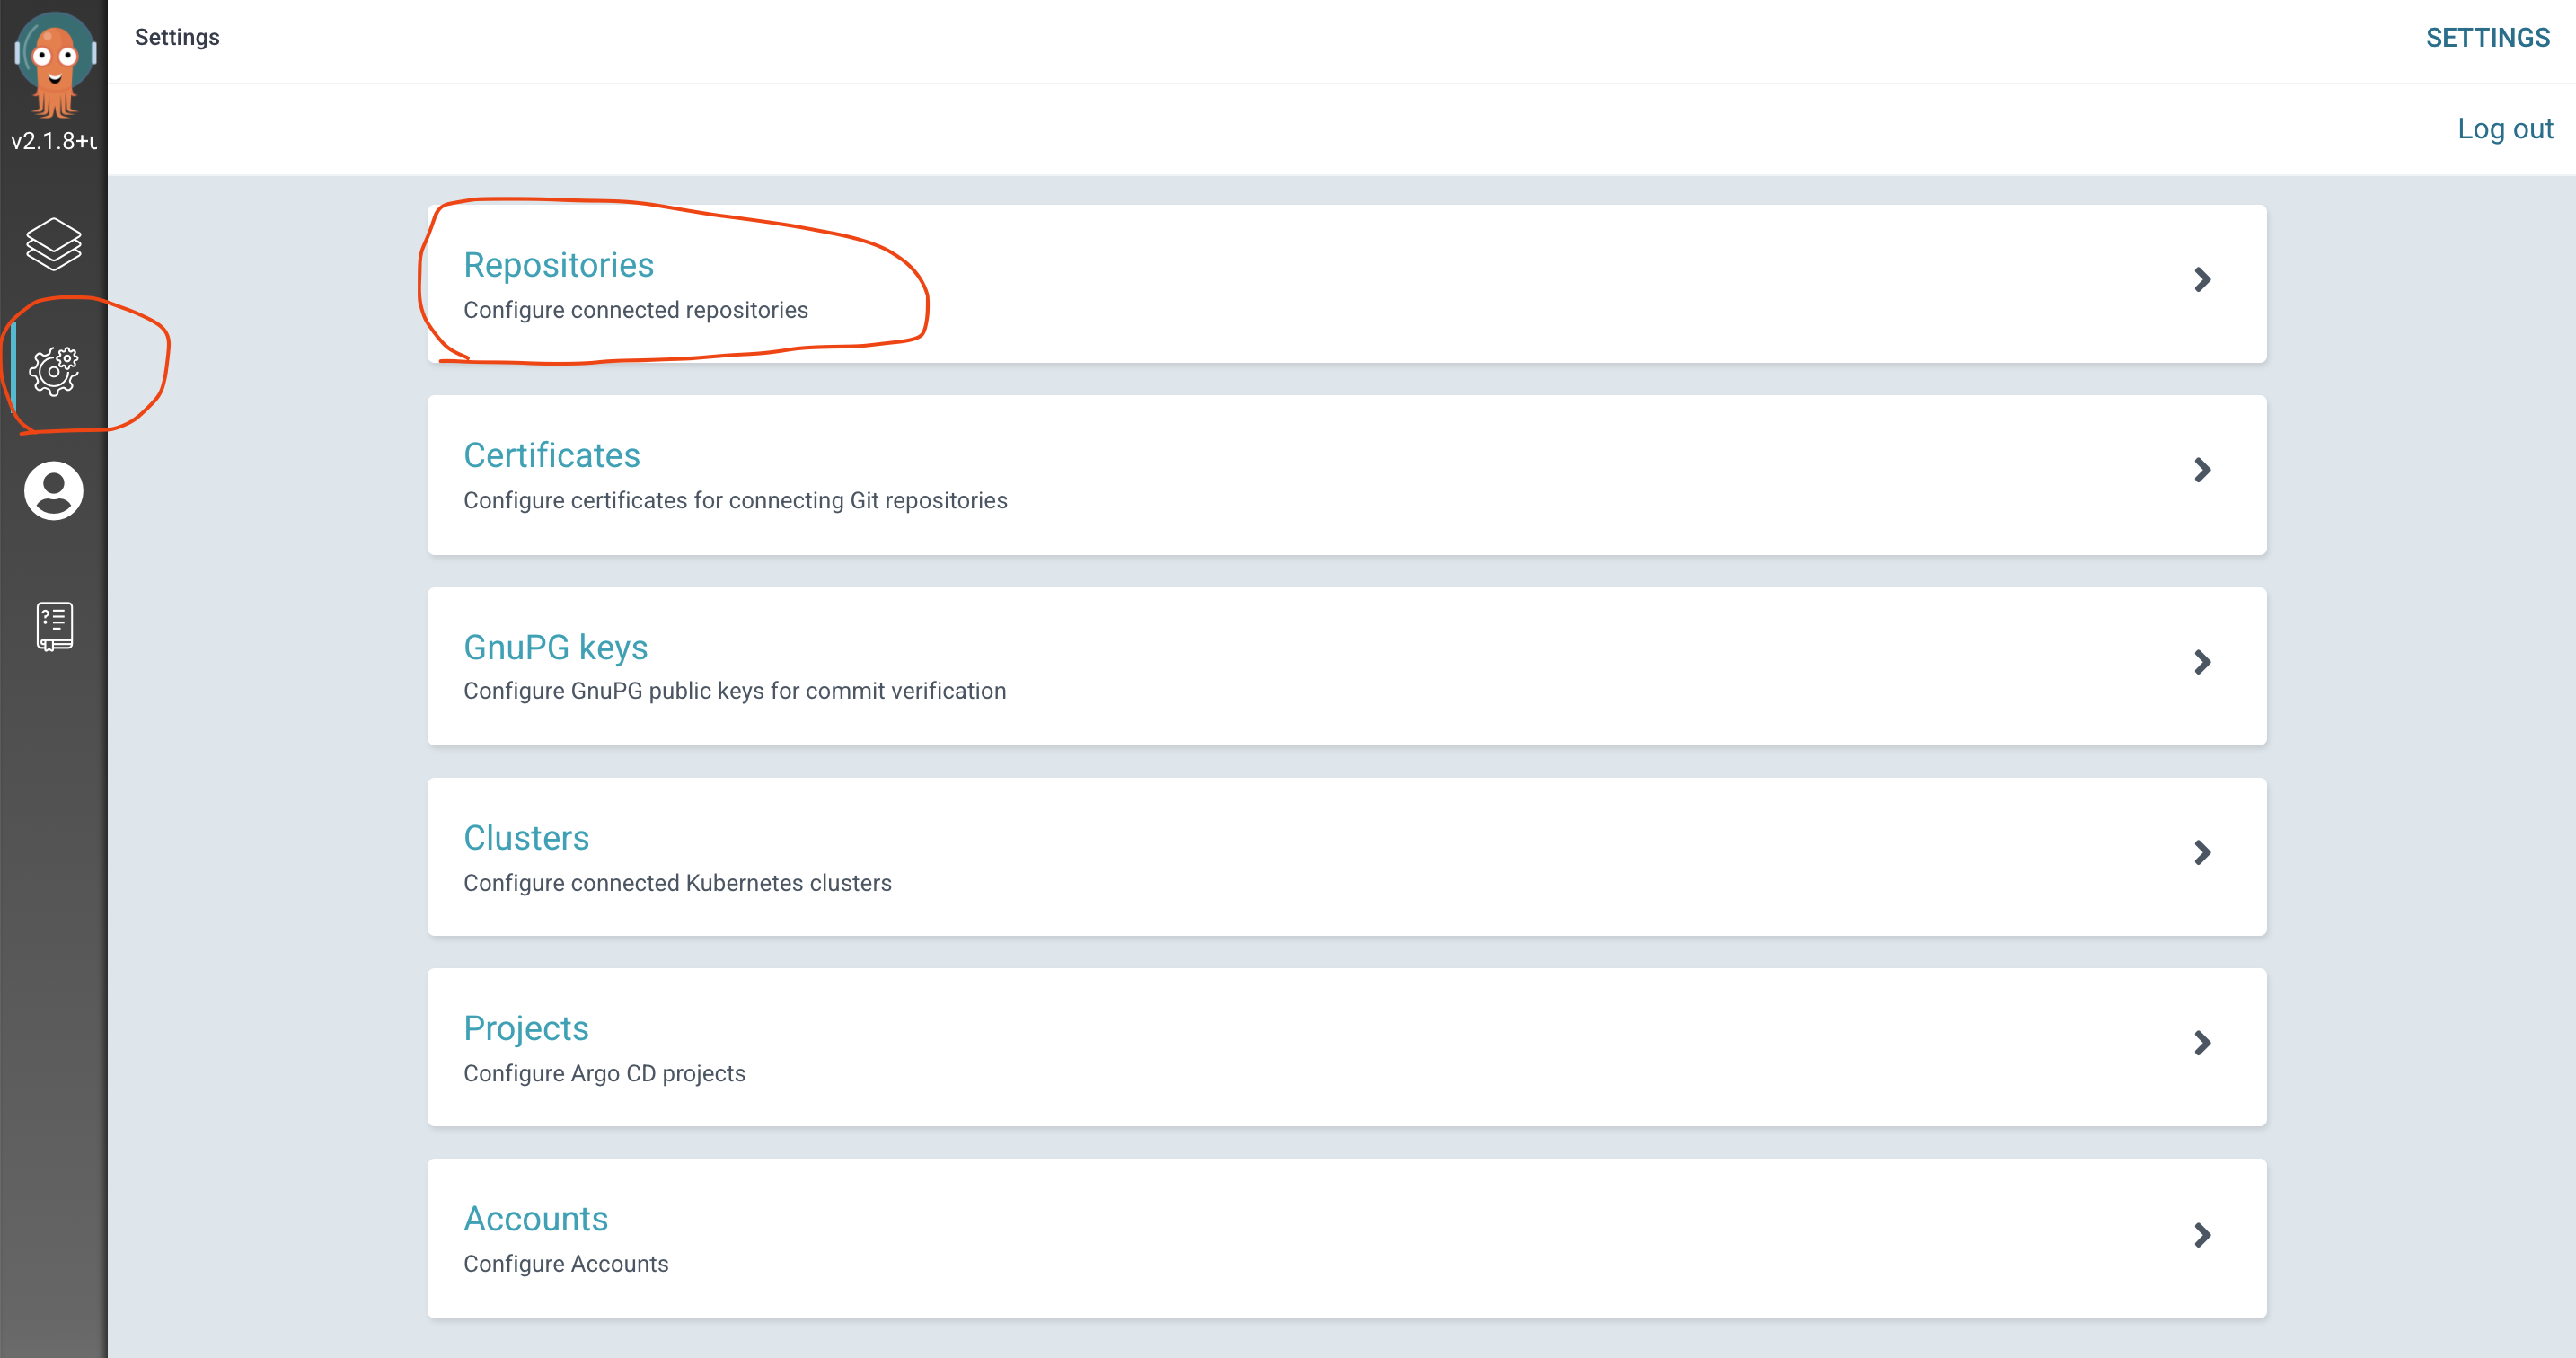Click the v2.1.8 version label
Viewport: 2576px width, 1358px height.
tap(54, 141)
